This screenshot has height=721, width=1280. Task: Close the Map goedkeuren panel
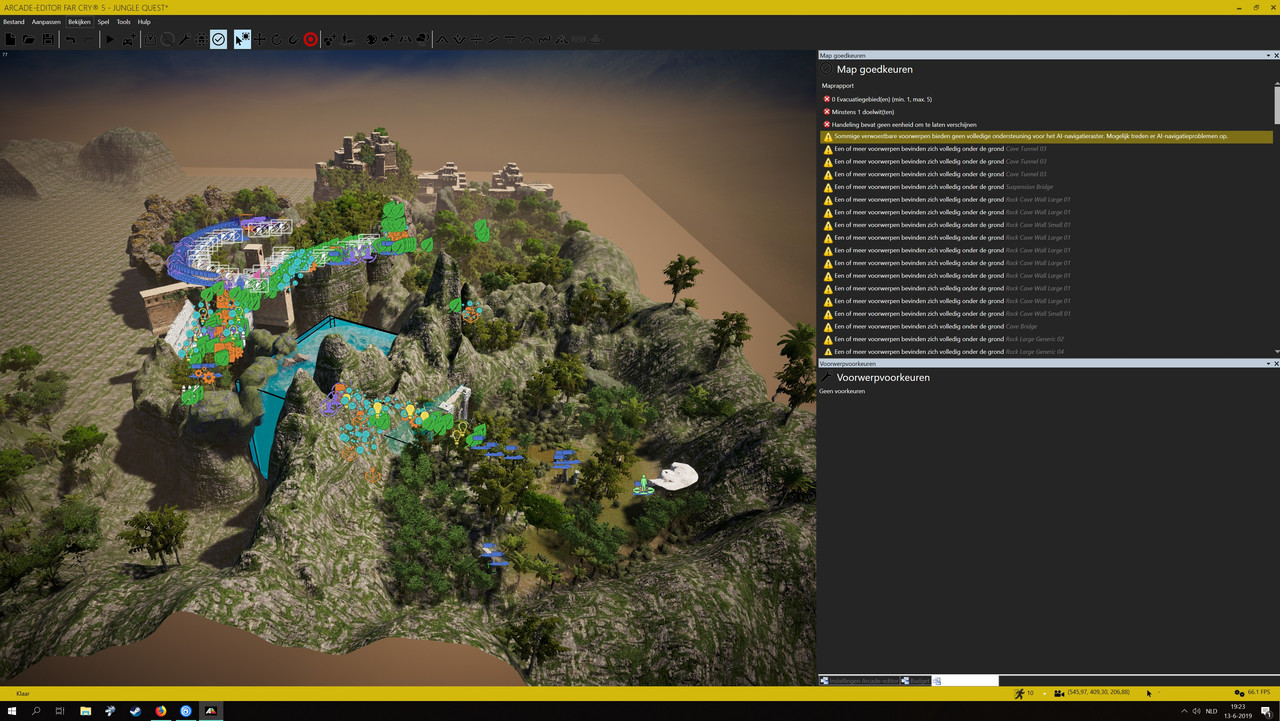point(1275,55)
